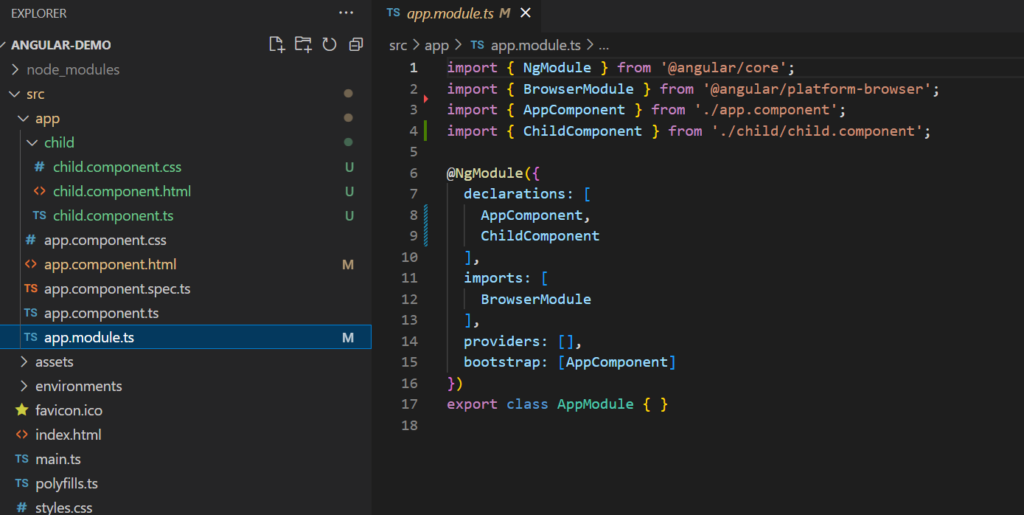Screen dimensions: 1024x515
Task: Collapse the app folder
Action: [24, 118]
